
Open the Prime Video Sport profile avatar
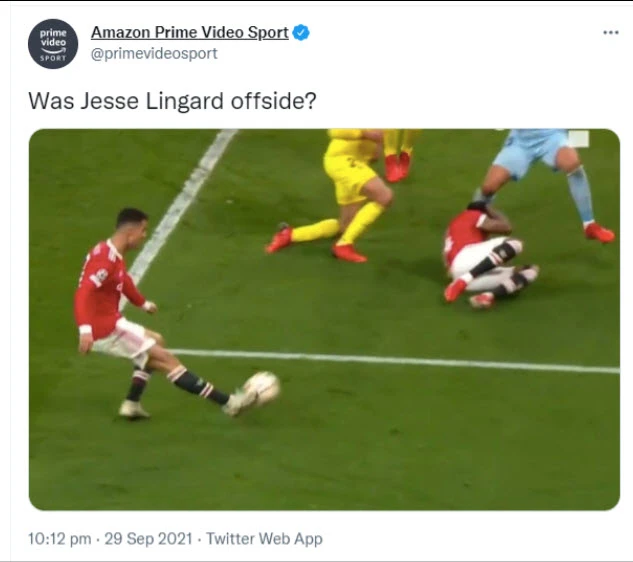53,44
